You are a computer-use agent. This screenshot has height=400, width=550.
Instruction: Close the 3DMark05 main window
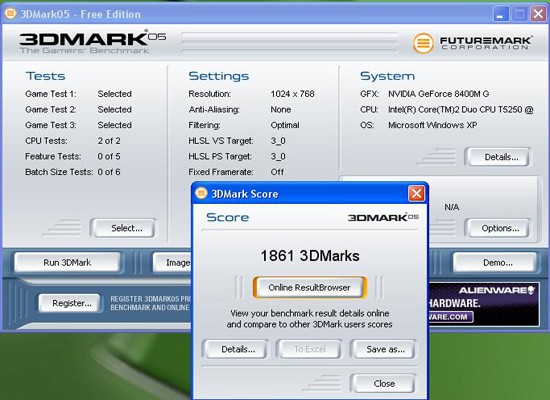point(538,14)
